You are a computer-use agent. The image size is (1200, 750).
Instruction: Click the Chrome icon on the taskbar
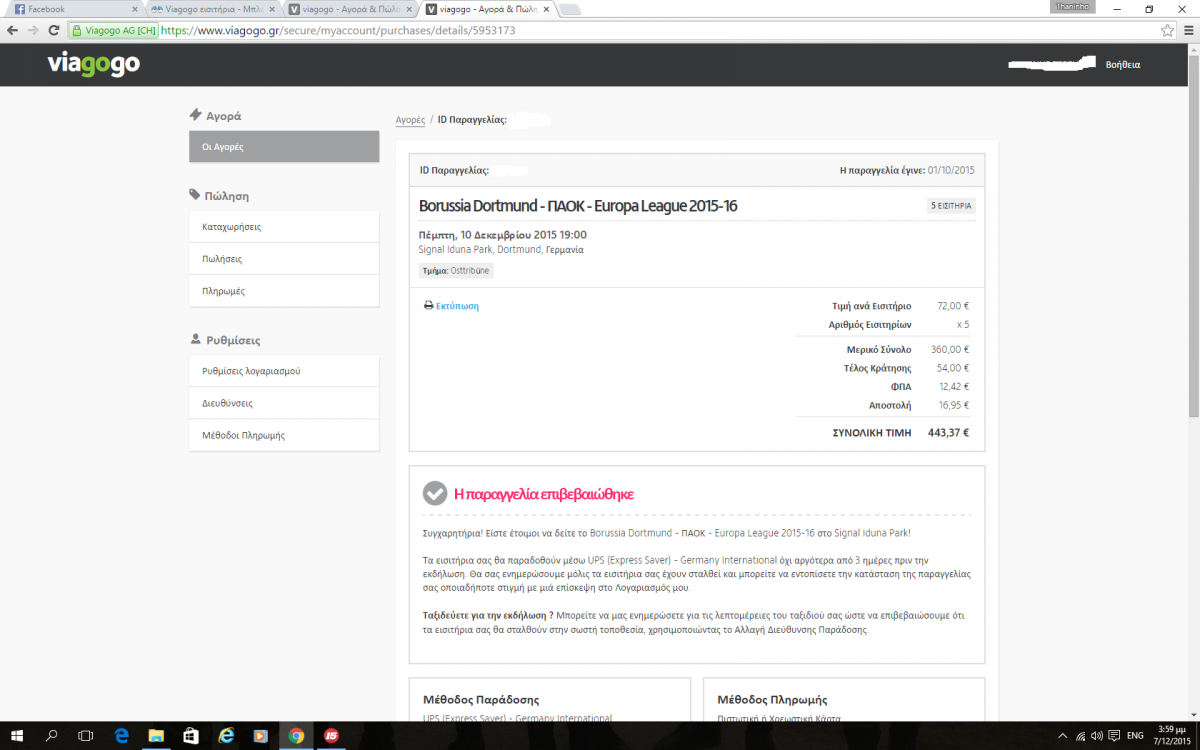pyautogui.click(x=296, y=736)
